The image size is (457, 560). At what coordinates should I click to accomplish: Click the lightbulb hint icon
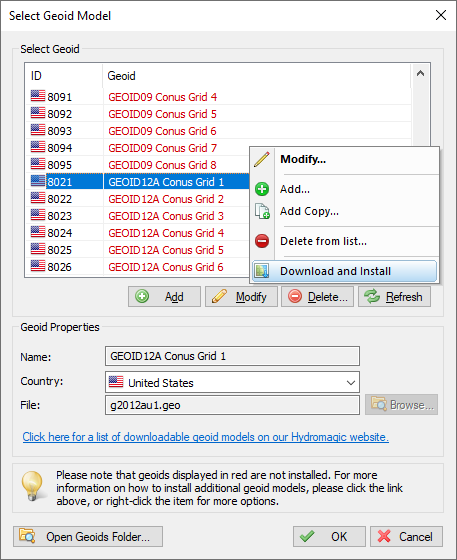(33, 486)
